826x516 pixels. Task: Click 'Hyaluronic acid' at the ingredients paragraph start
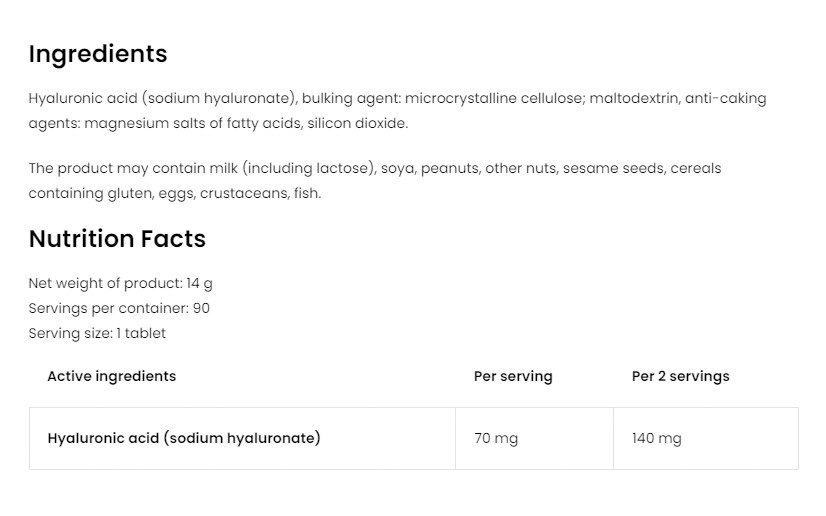pos(82,99)
